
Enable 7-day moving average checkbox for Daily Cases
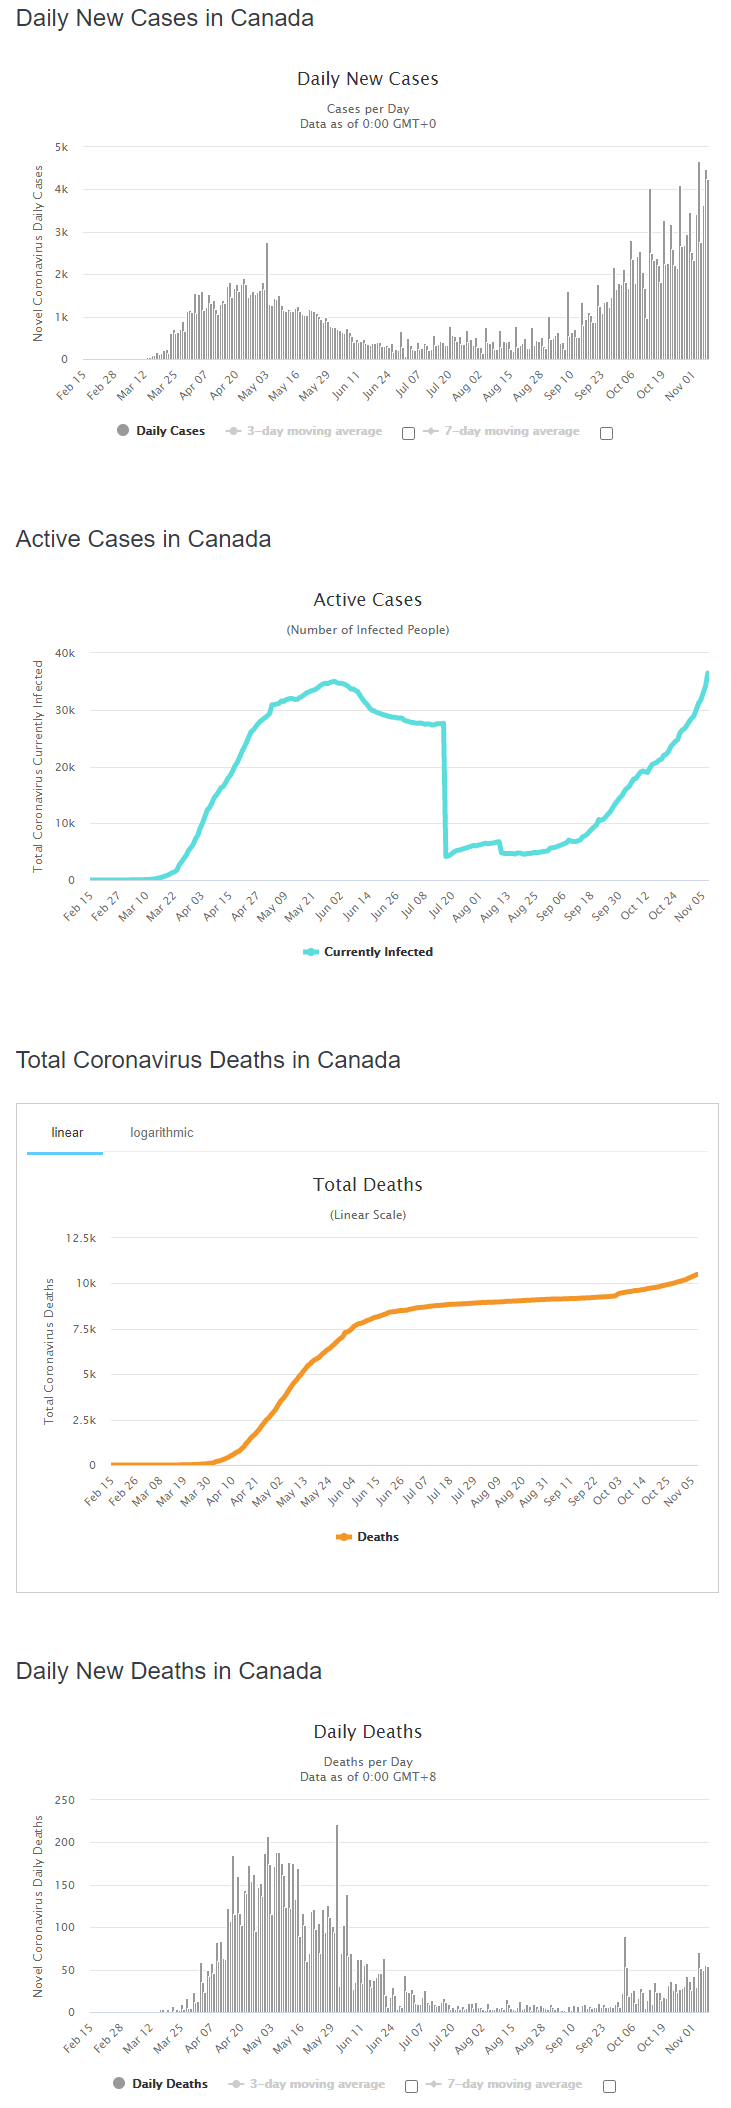click(606, 433)
